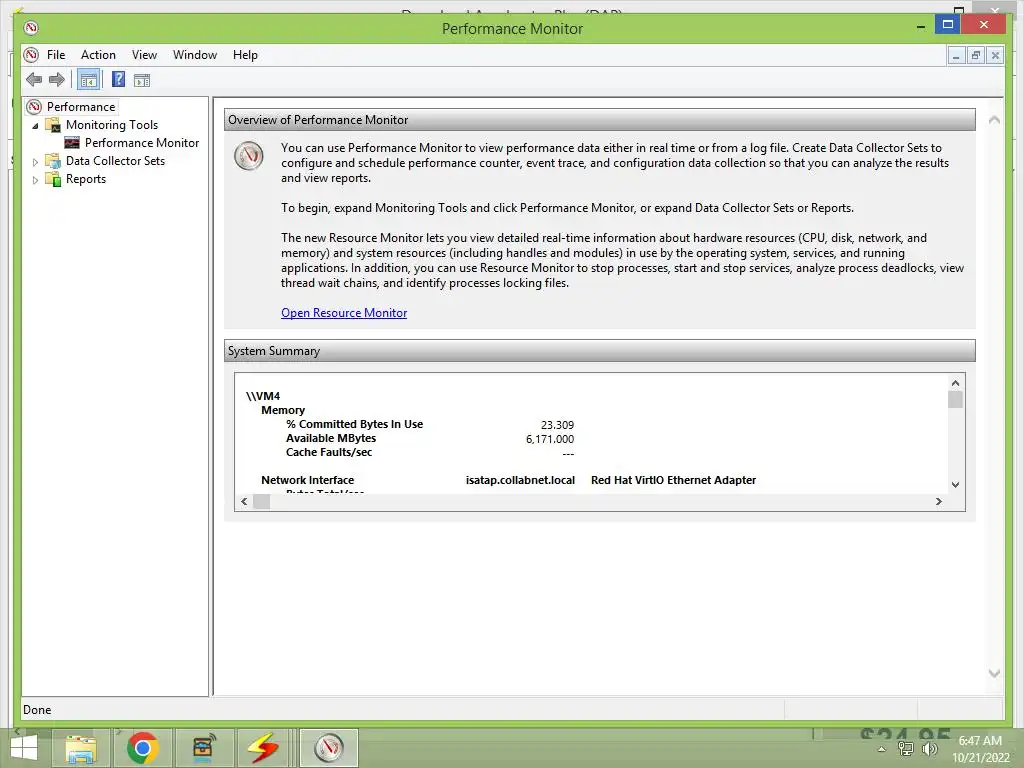
Task: Click System Summary scroll right arrow
Action: pos(938,502)
